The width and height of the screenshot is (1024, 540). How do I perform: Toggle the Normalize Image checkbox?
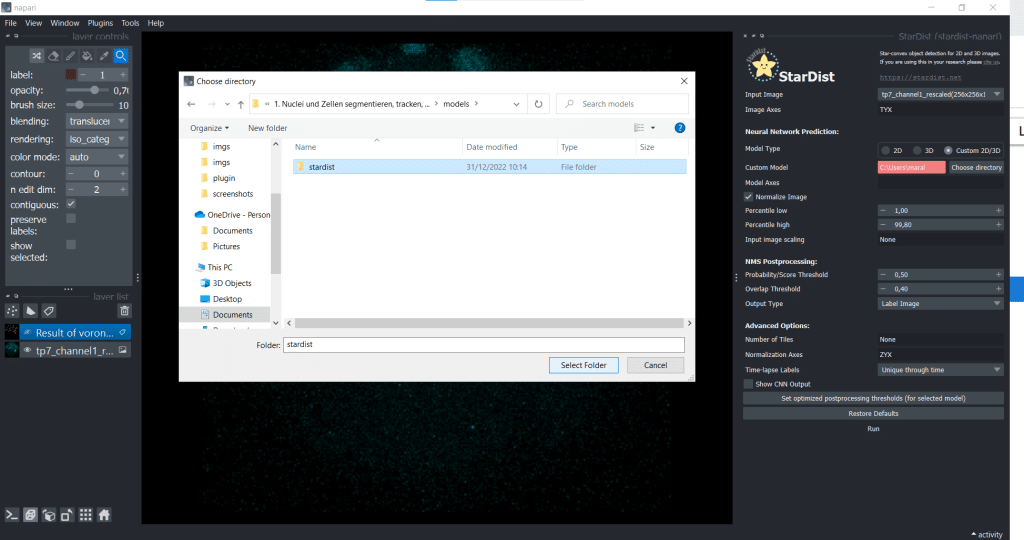(749, 197)
